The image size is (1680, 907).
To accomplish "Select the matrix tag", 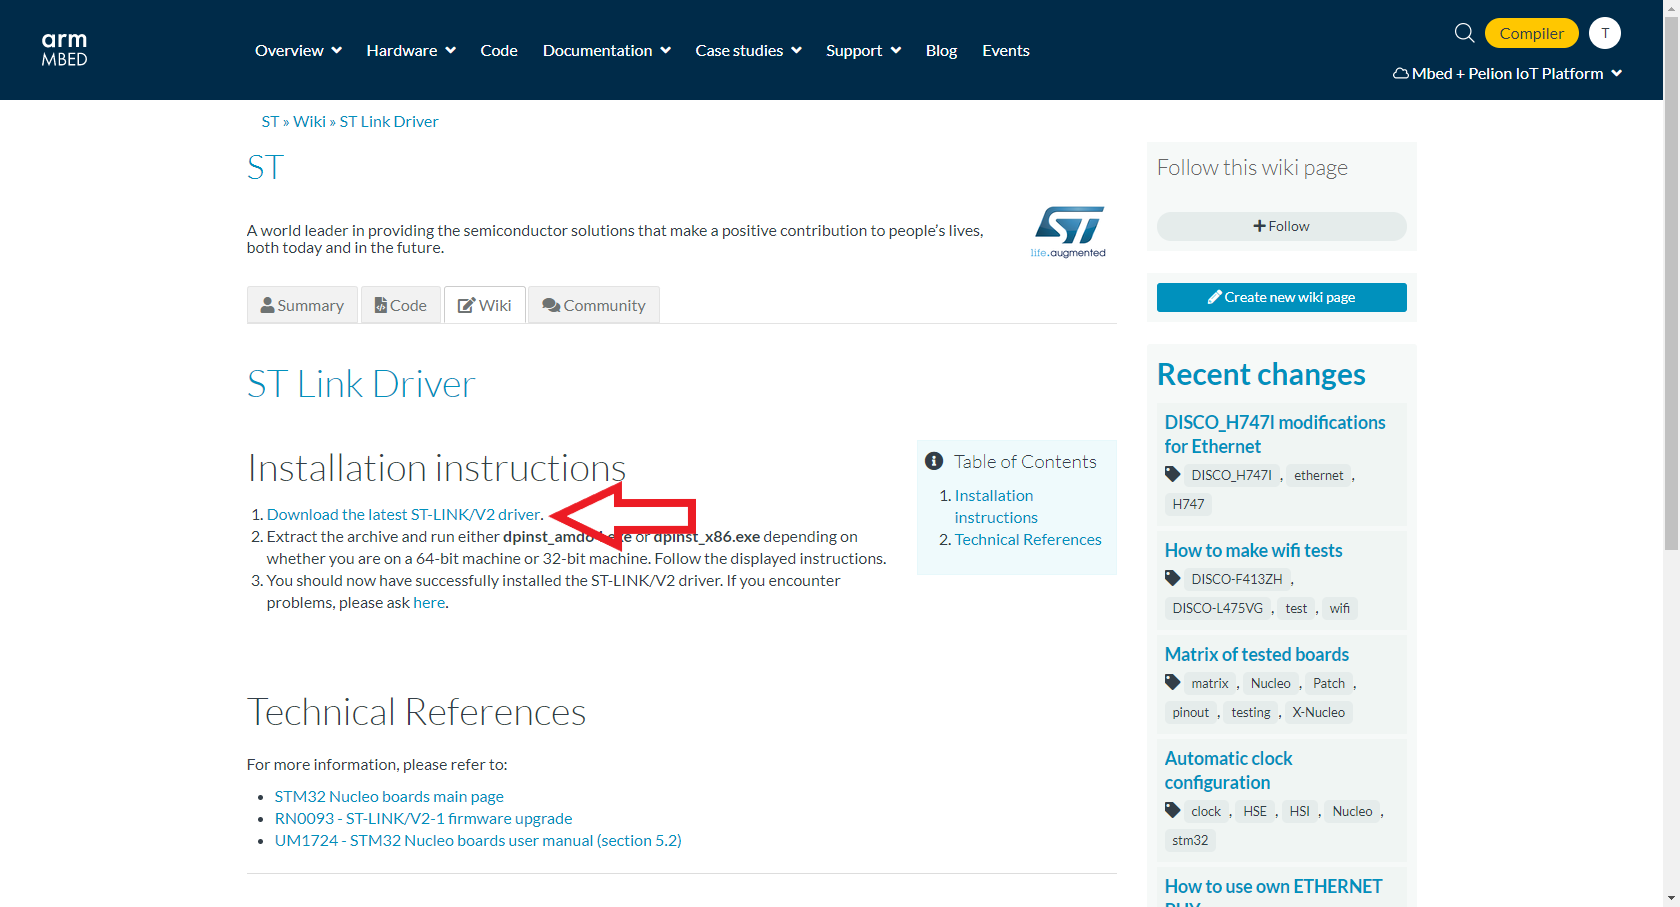I will point(1210,683).
